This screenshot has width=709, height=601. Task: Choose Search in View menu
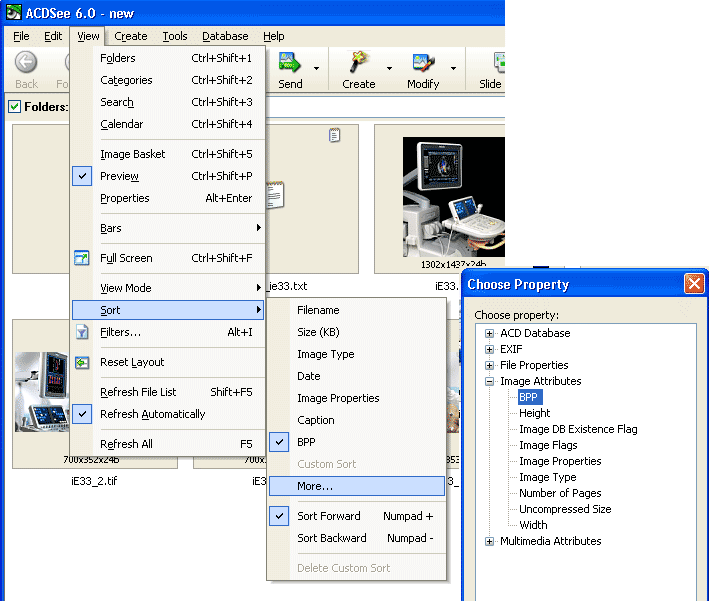(x=168, y=102)
